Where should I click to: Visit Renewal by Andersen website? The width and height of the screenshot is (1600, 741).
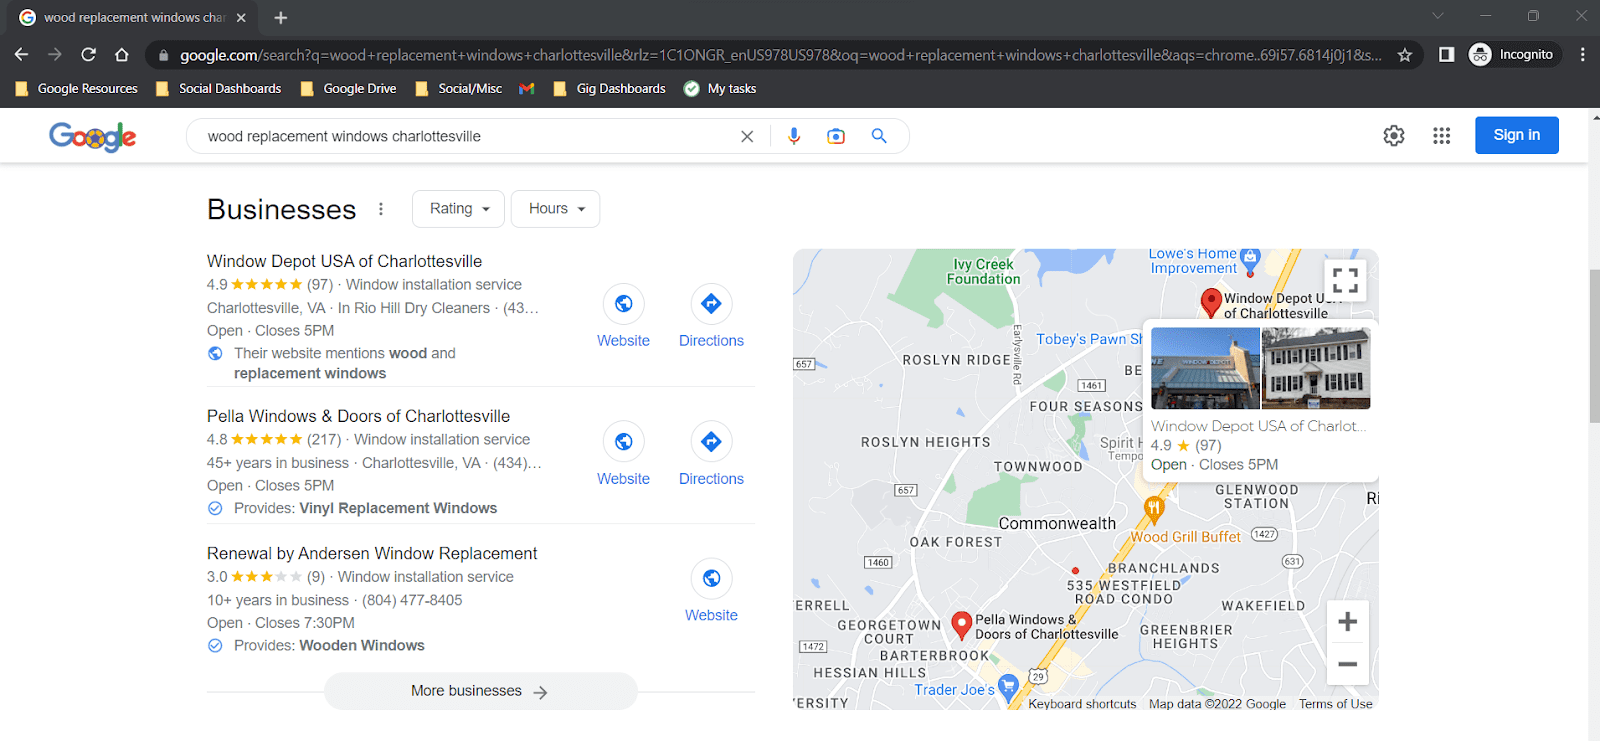point(711,592)
